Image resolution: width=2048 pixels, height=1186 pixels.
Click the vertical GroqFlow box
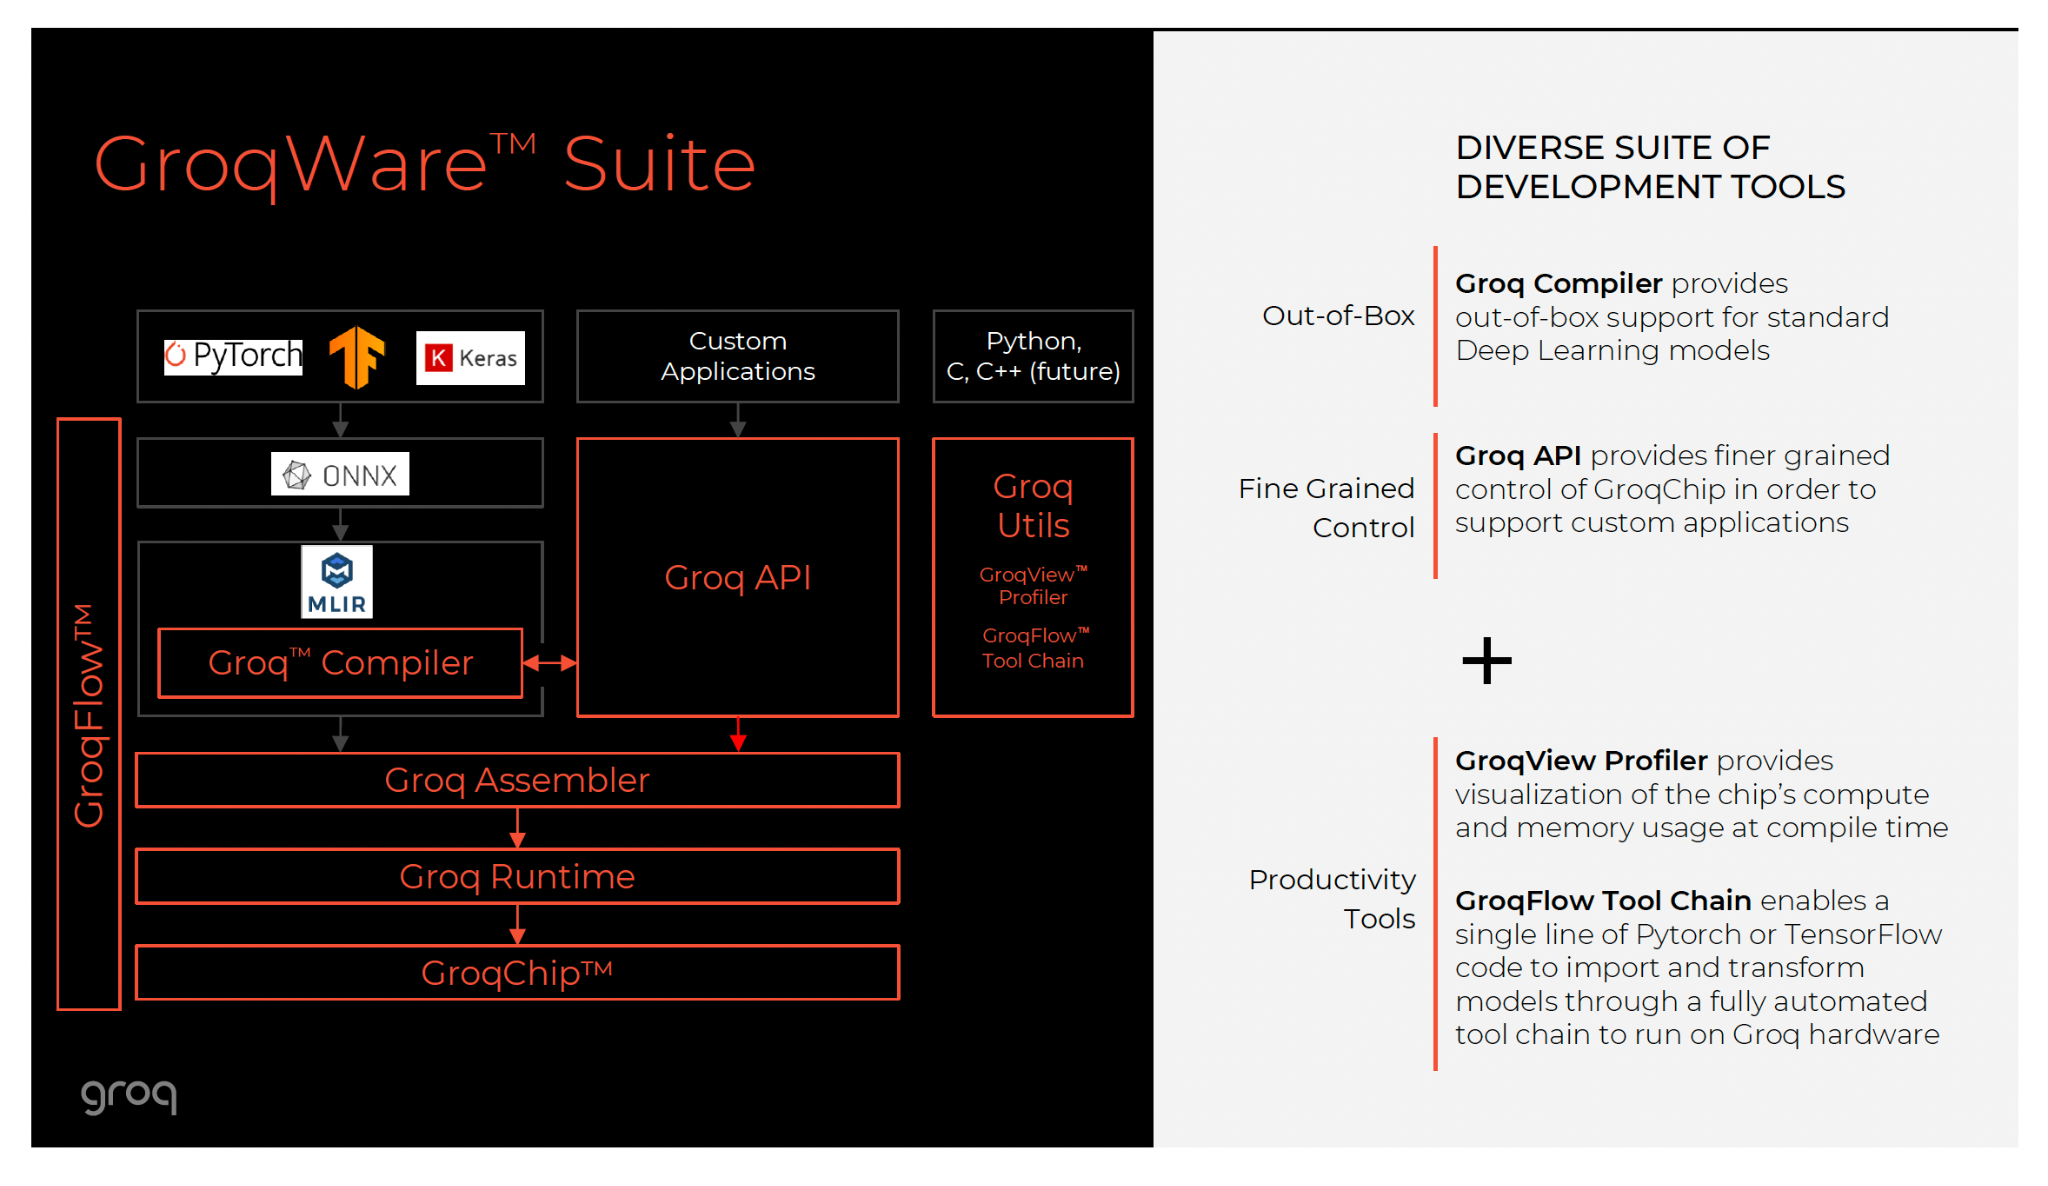(x=89, y=714)
